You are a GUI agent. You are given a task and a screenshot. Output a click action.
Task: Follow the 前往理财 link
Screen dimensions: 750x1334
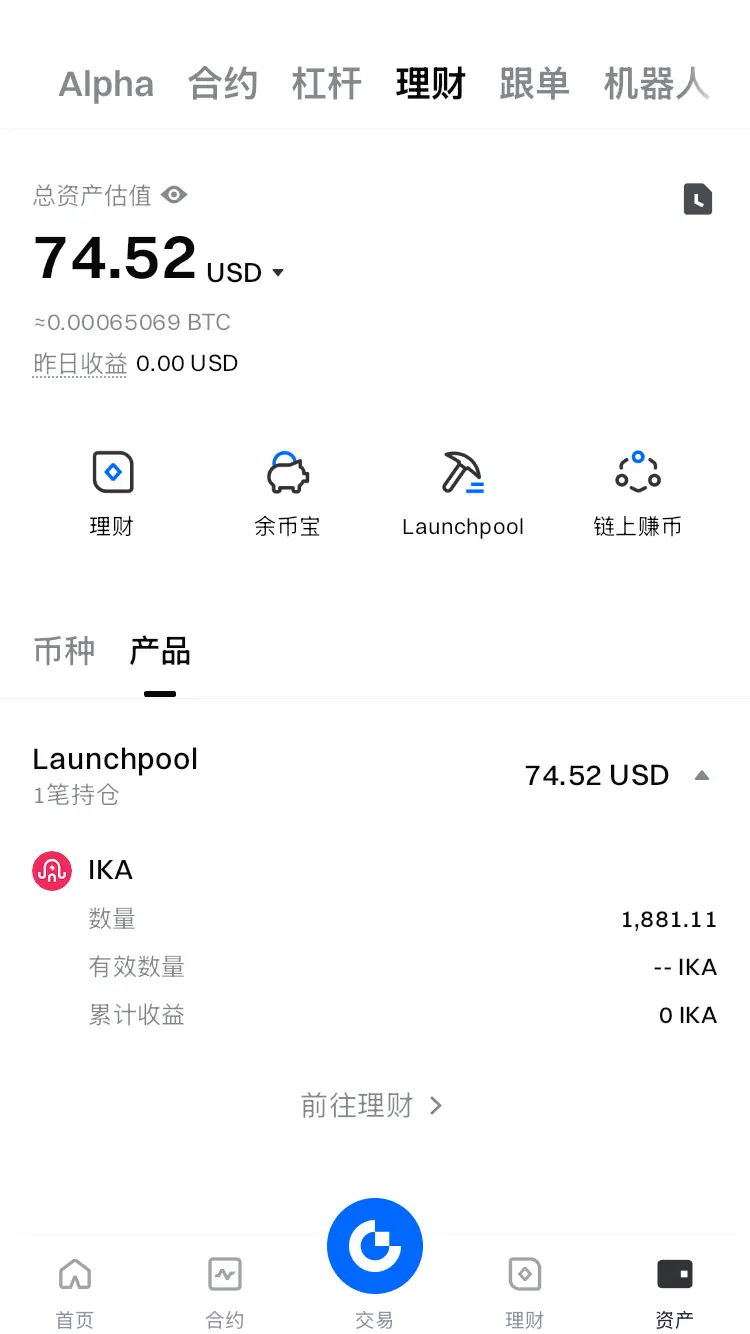click(371, 1105)
